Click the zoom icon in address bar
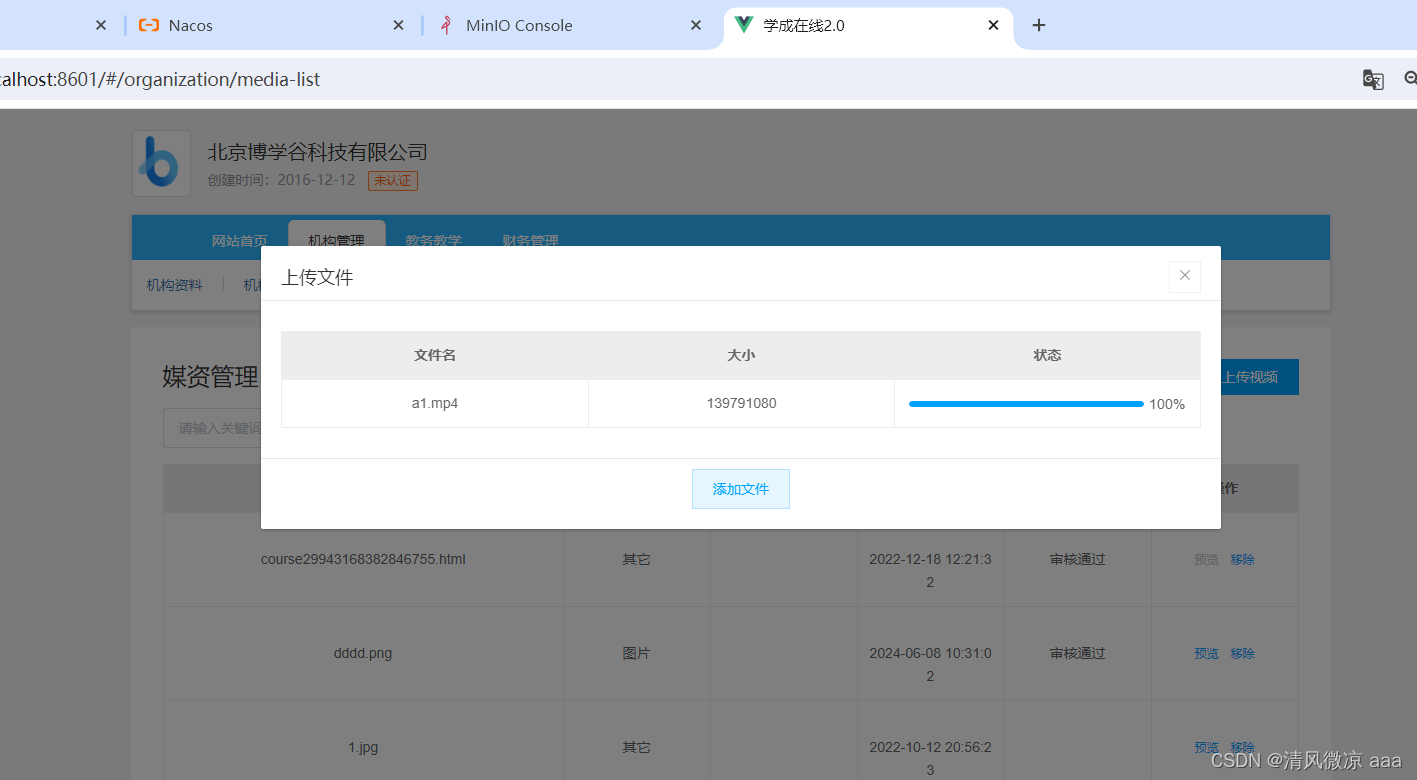This screenshot has height=780, width=1417. coord(1410,79)
